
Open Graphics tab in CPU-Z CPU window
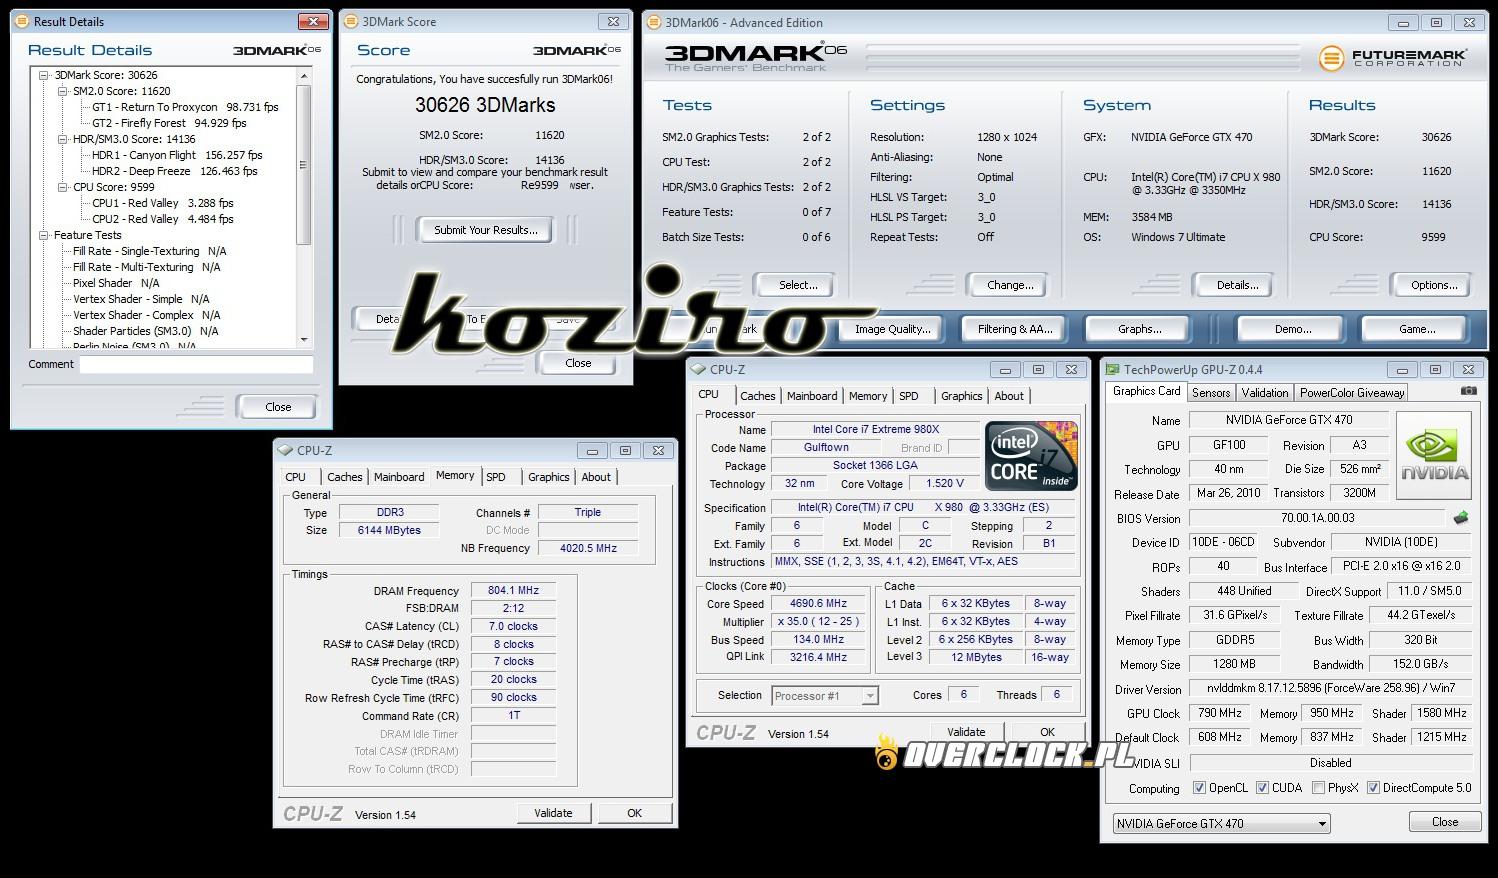(961, 396)
